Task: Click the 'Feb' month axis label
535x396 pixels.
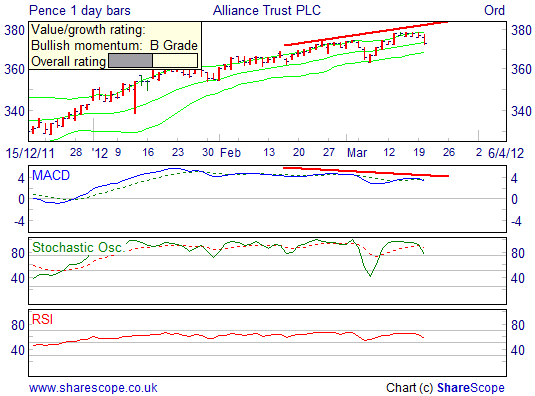Action: point(230,152)
